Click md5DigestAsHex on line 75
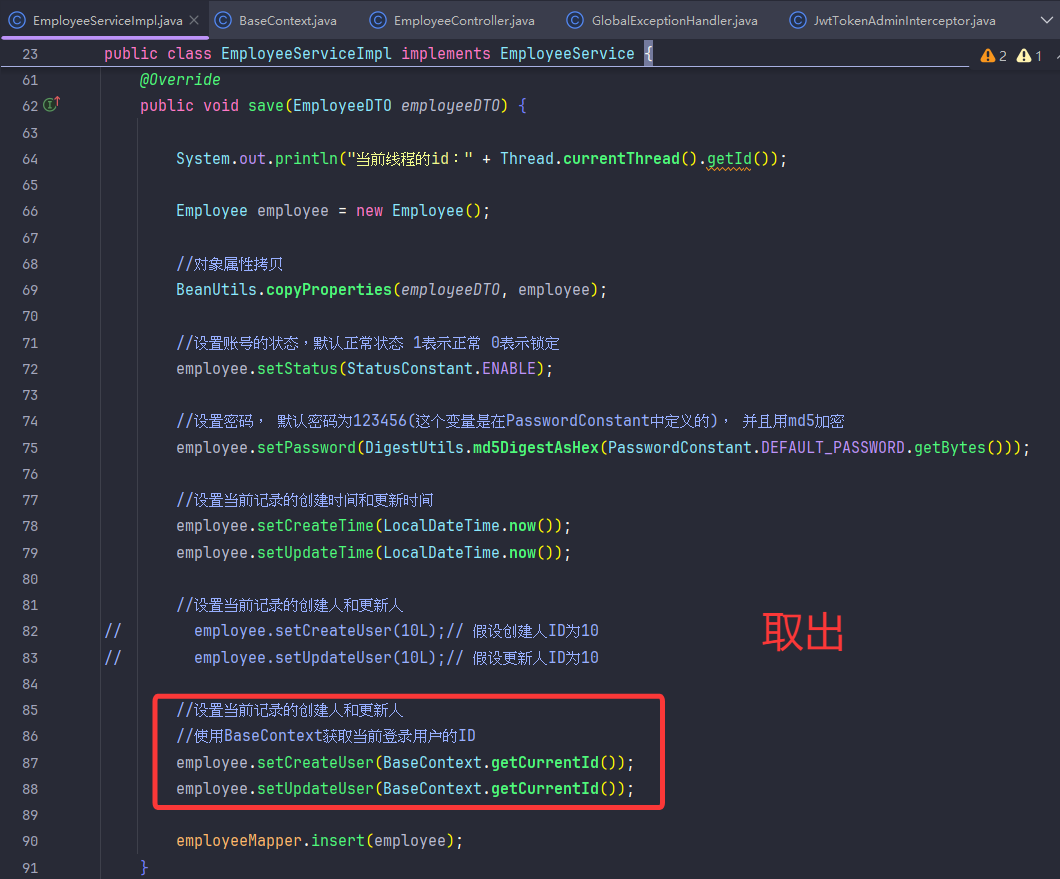The height and width of the screenshot is (879, 1060). pos(535,448)
